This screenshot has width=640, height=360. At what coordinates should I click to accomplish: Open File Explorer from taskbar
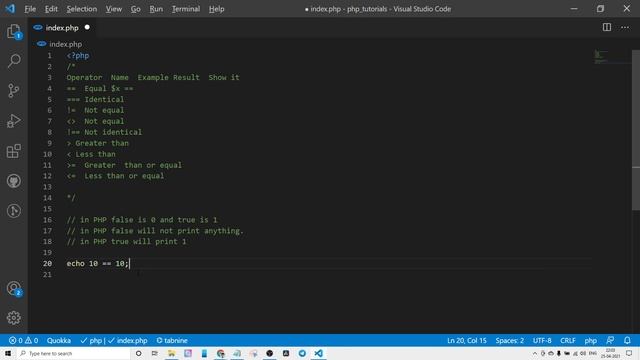(171, 353)
